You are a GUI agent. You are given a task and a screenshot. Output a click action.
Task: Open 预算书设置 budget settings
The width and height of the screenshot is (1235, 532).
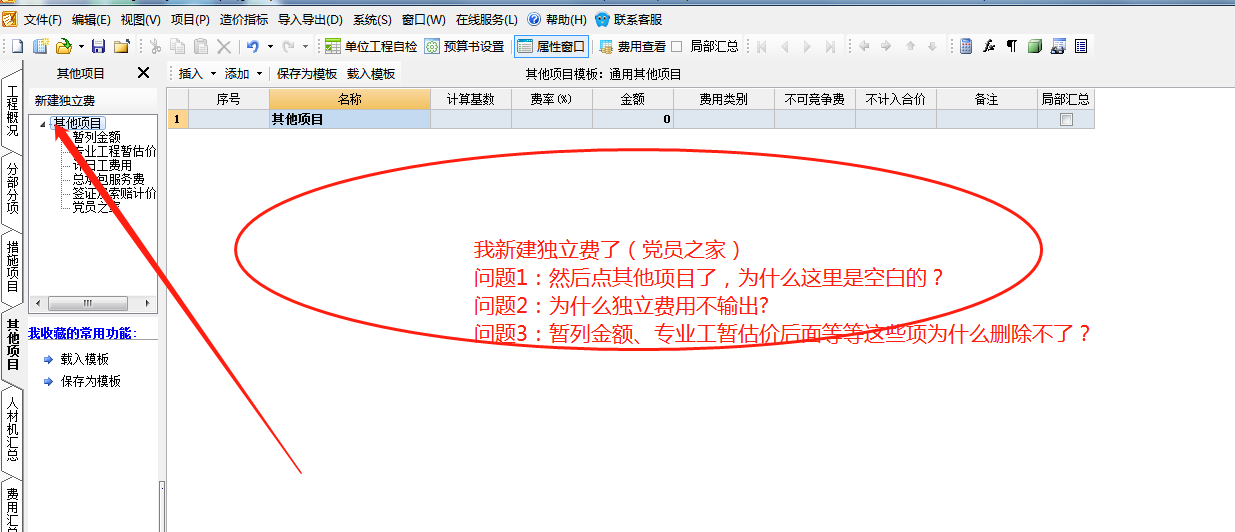coord(464,46)
